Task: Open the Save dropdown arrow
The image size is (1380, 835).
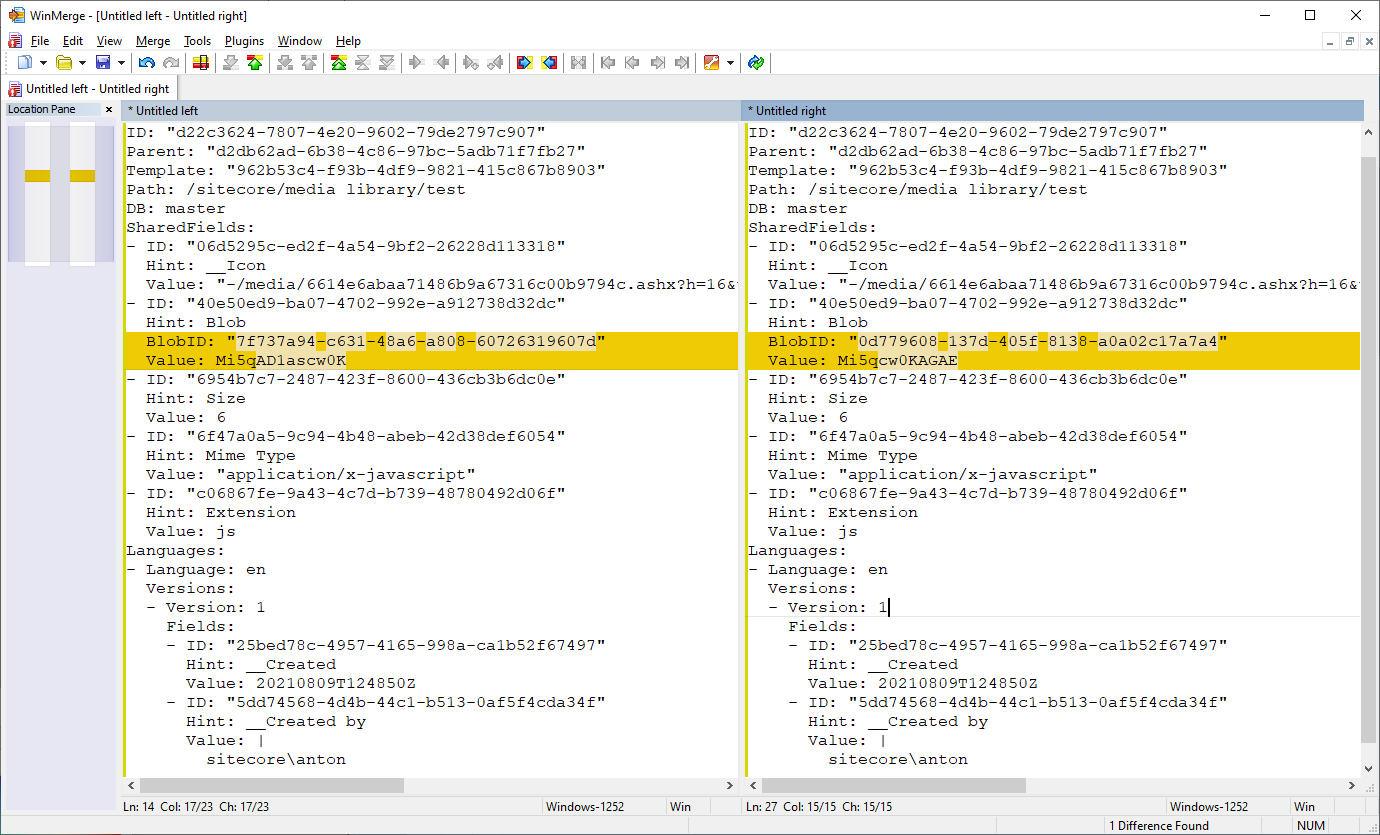Action: pyautogui.click(x=121, y=63)
